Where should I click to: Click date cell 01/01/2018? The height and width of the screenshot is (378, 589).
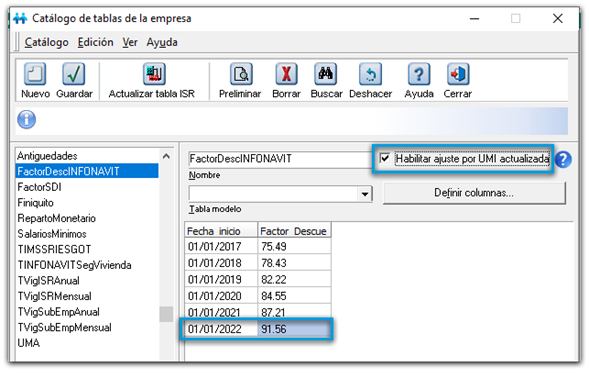click(x=221, y=263)
